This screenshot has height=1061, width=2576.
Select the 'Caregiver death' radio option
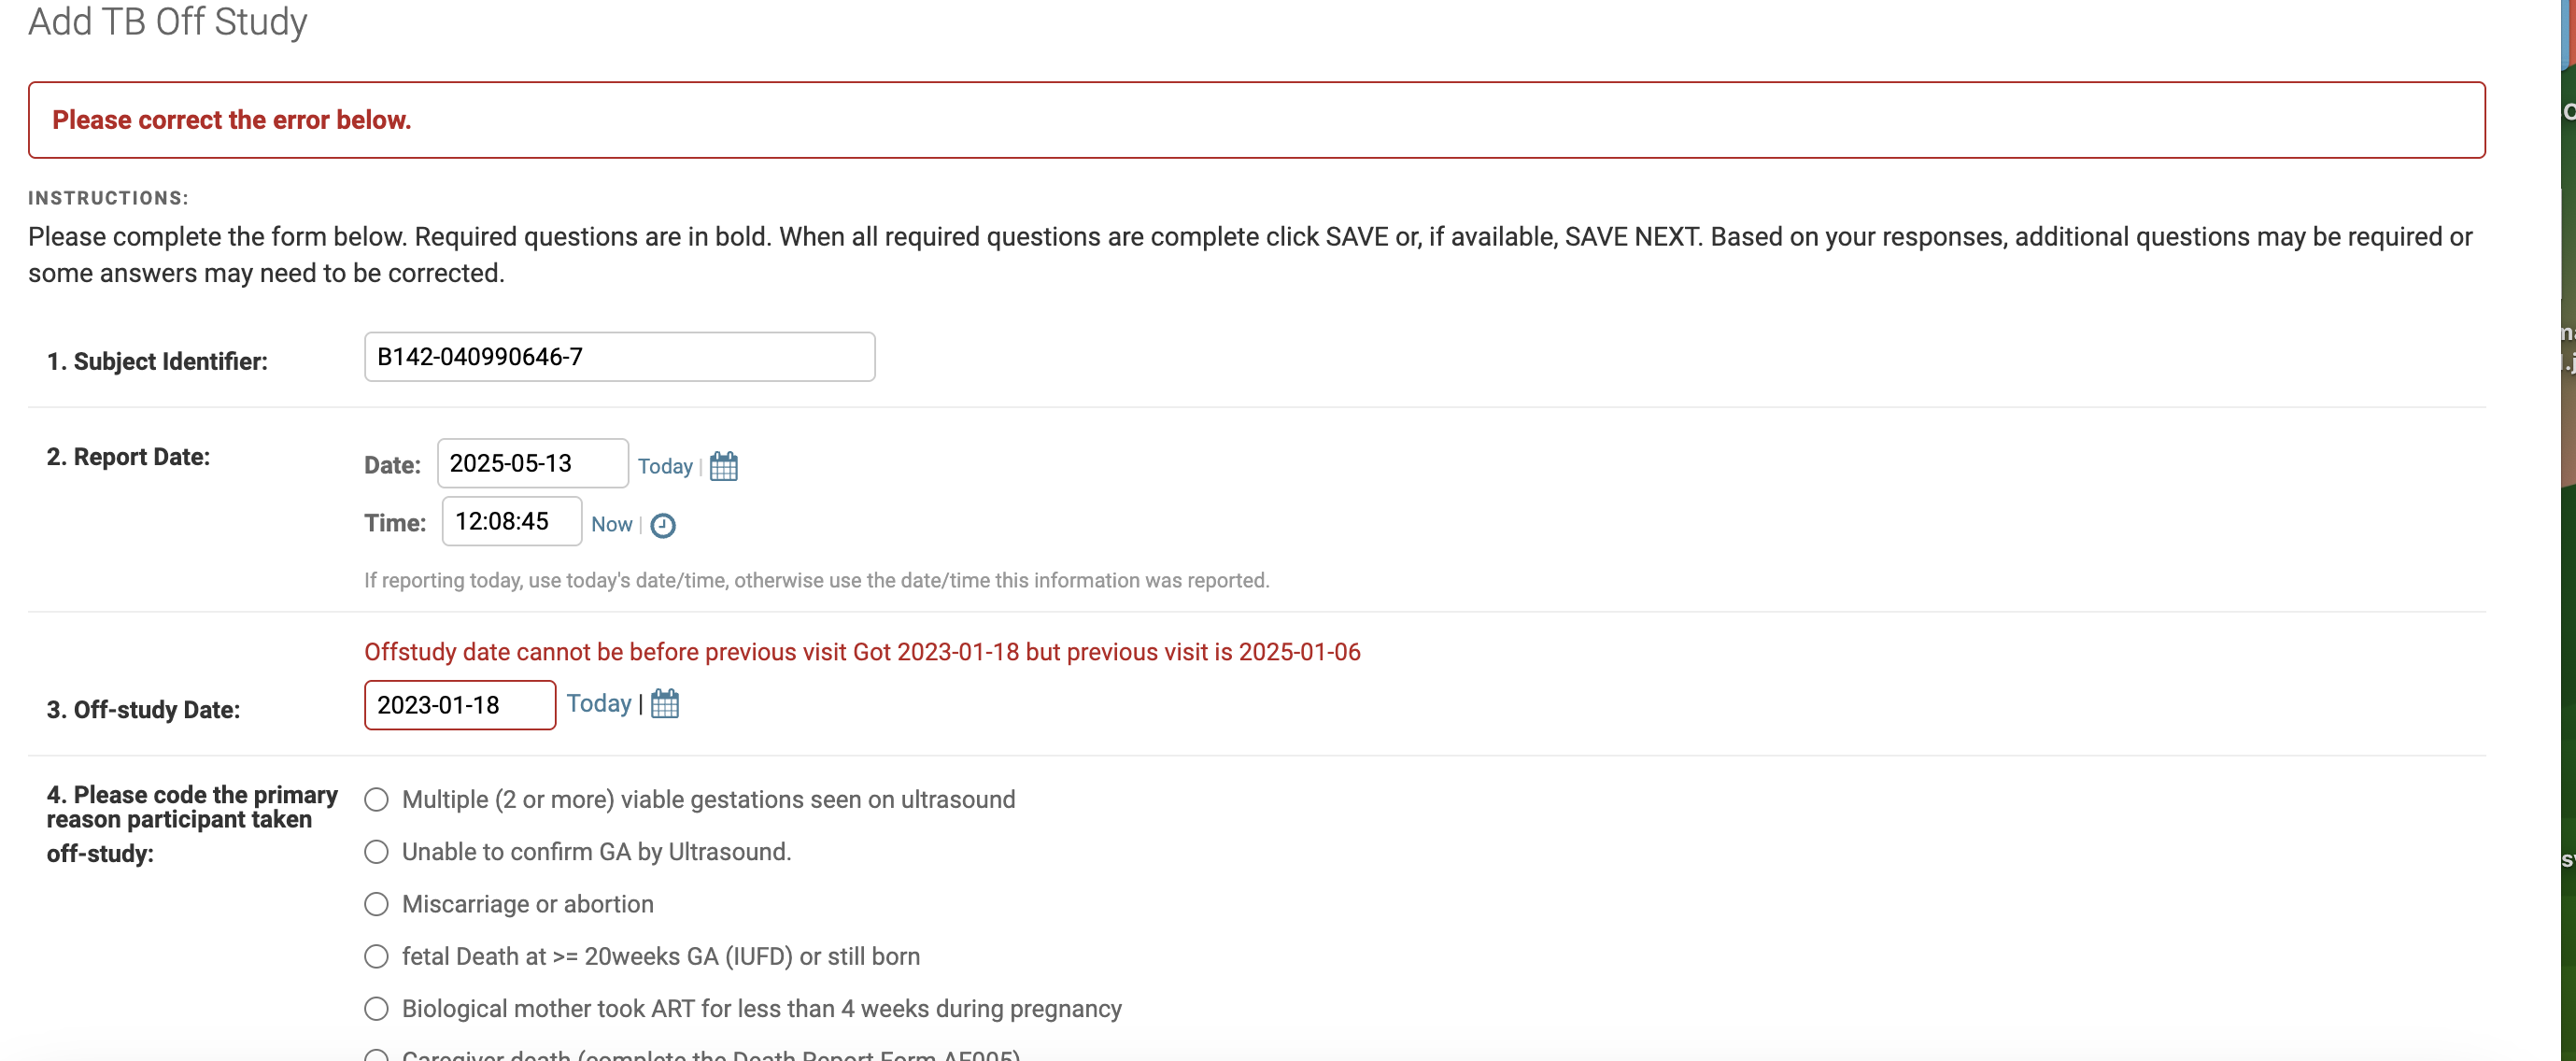click(x=376, y=1055)
